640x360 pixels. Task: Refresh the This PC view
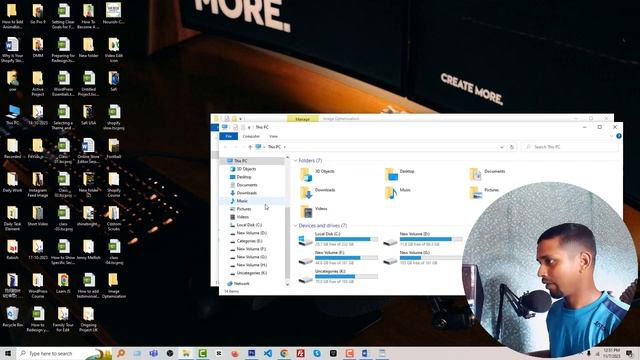pyautogui.click(x=512, y=147)
